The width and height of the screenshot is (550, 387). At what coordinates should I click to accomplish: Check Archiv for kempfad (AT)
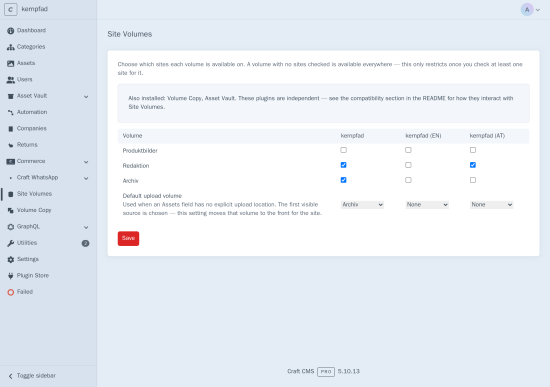473,180
